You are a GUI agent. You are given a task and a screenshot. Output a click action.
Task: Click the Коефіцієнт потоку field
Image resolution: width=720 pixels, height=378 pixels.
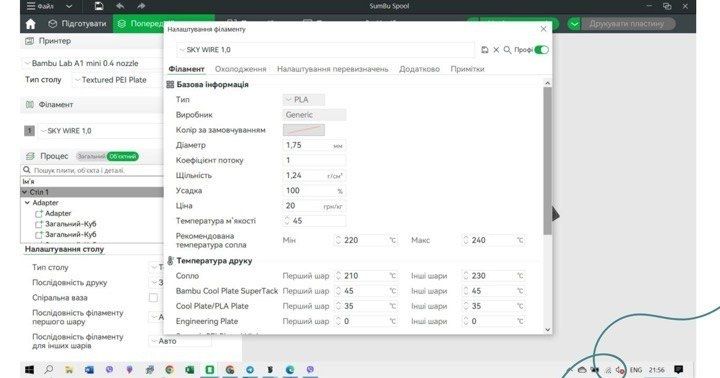[x=314, y=160]
